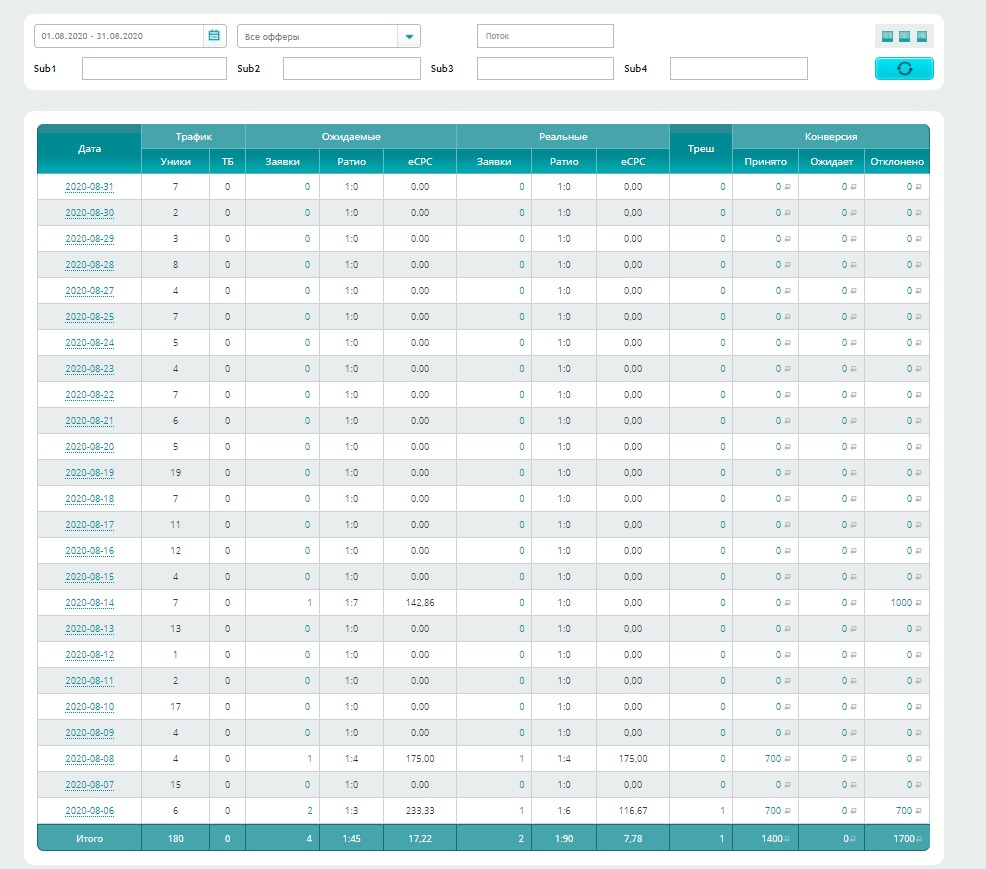Image resolution: width=986 pixels, height=869 pixels.
Task: Open the 2020-08-14 date link
Action: click(x=89, y=603)
